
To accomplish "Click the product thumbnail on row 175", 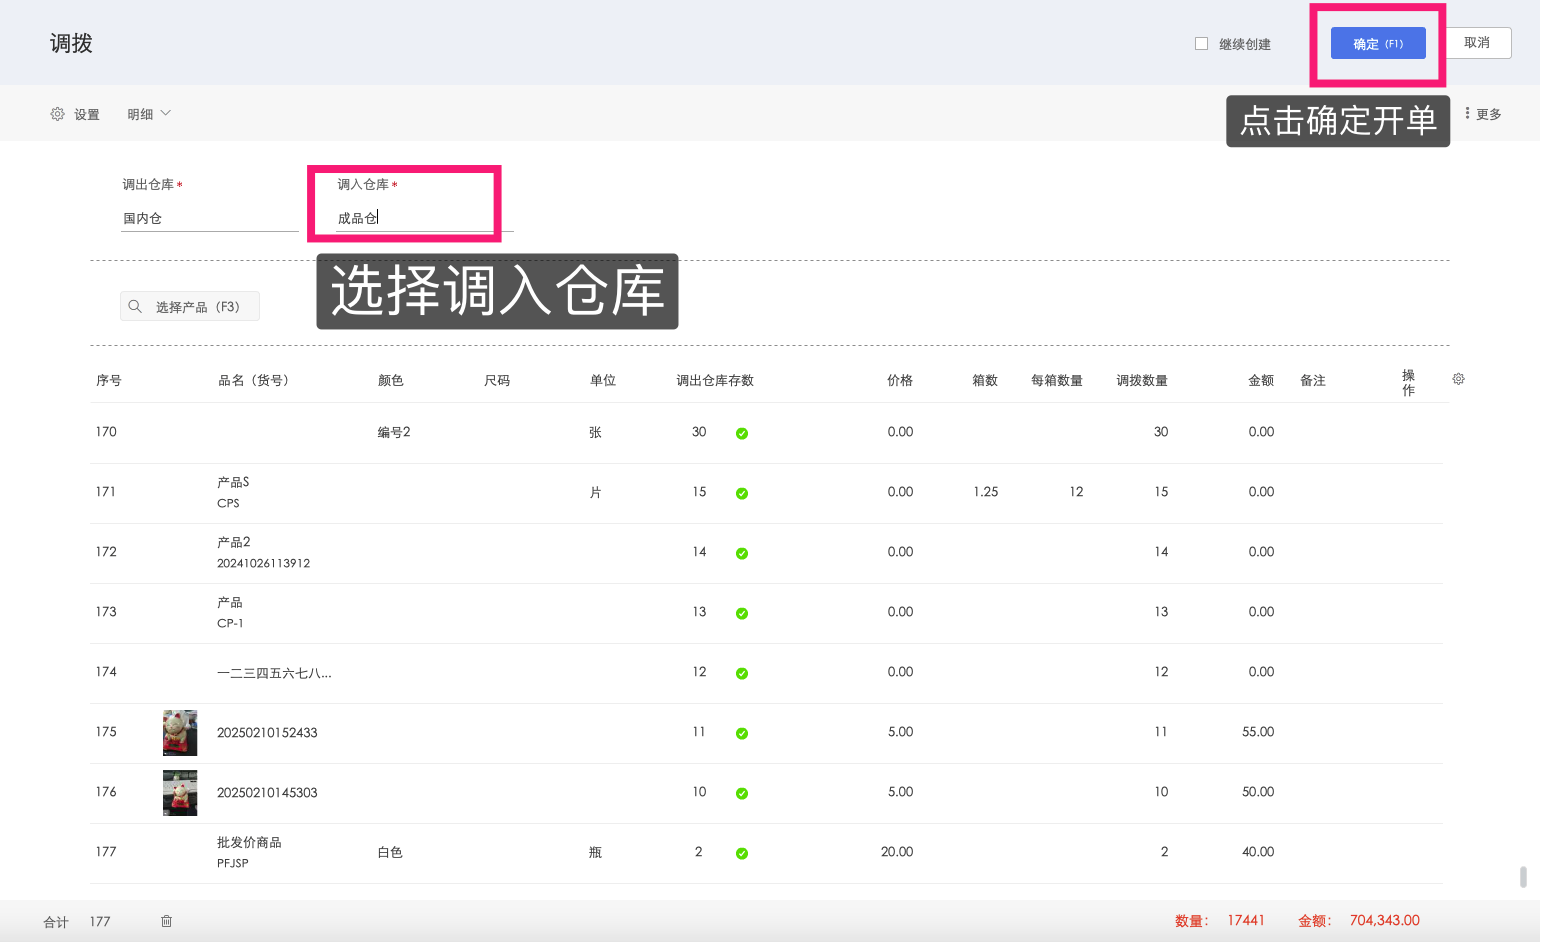I will tap(180, 732).
